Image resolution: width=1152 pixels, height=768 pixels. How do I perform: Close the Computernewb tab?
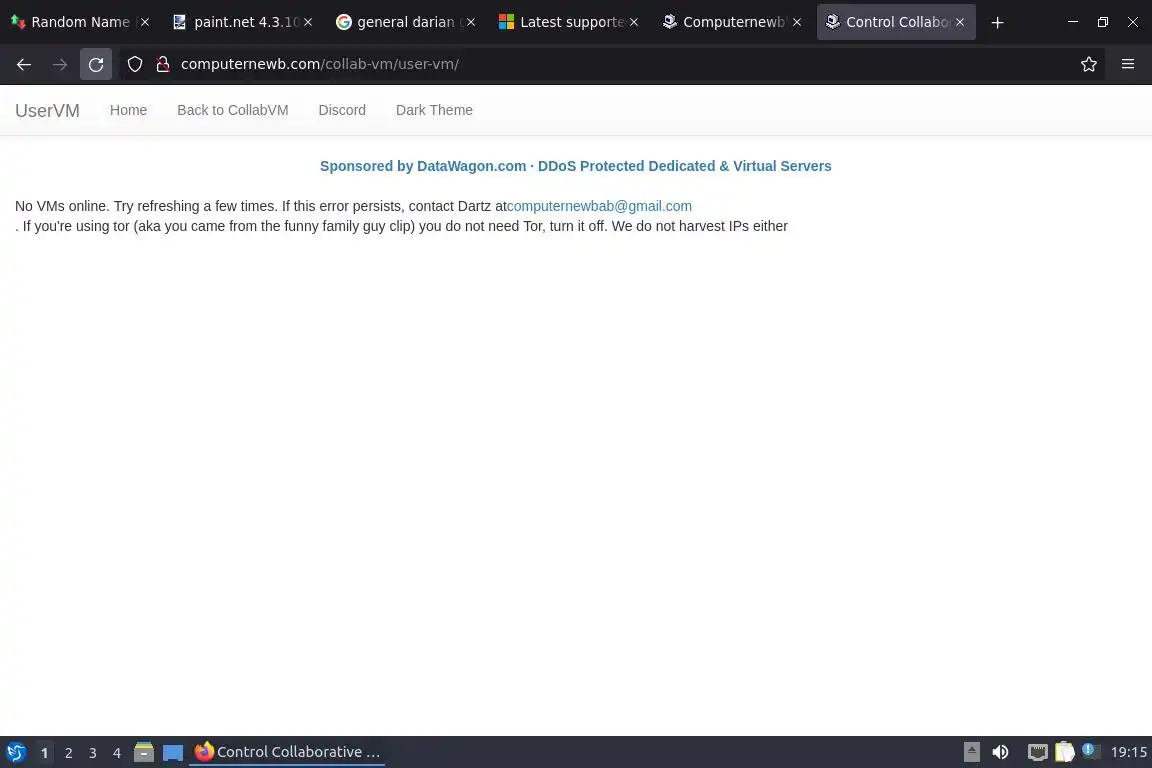[797, 22]
